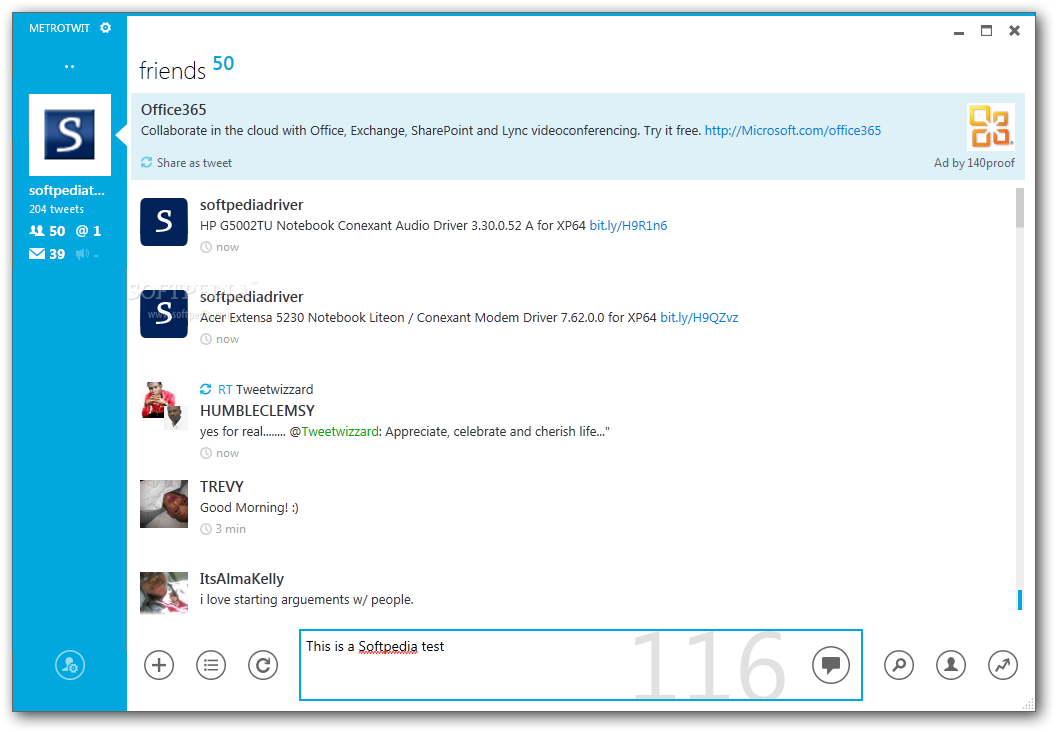This screenshot has width=1056, height=732.
Task: Click the i love starting arguements tweet text
Action: click(x=306, y=600)
